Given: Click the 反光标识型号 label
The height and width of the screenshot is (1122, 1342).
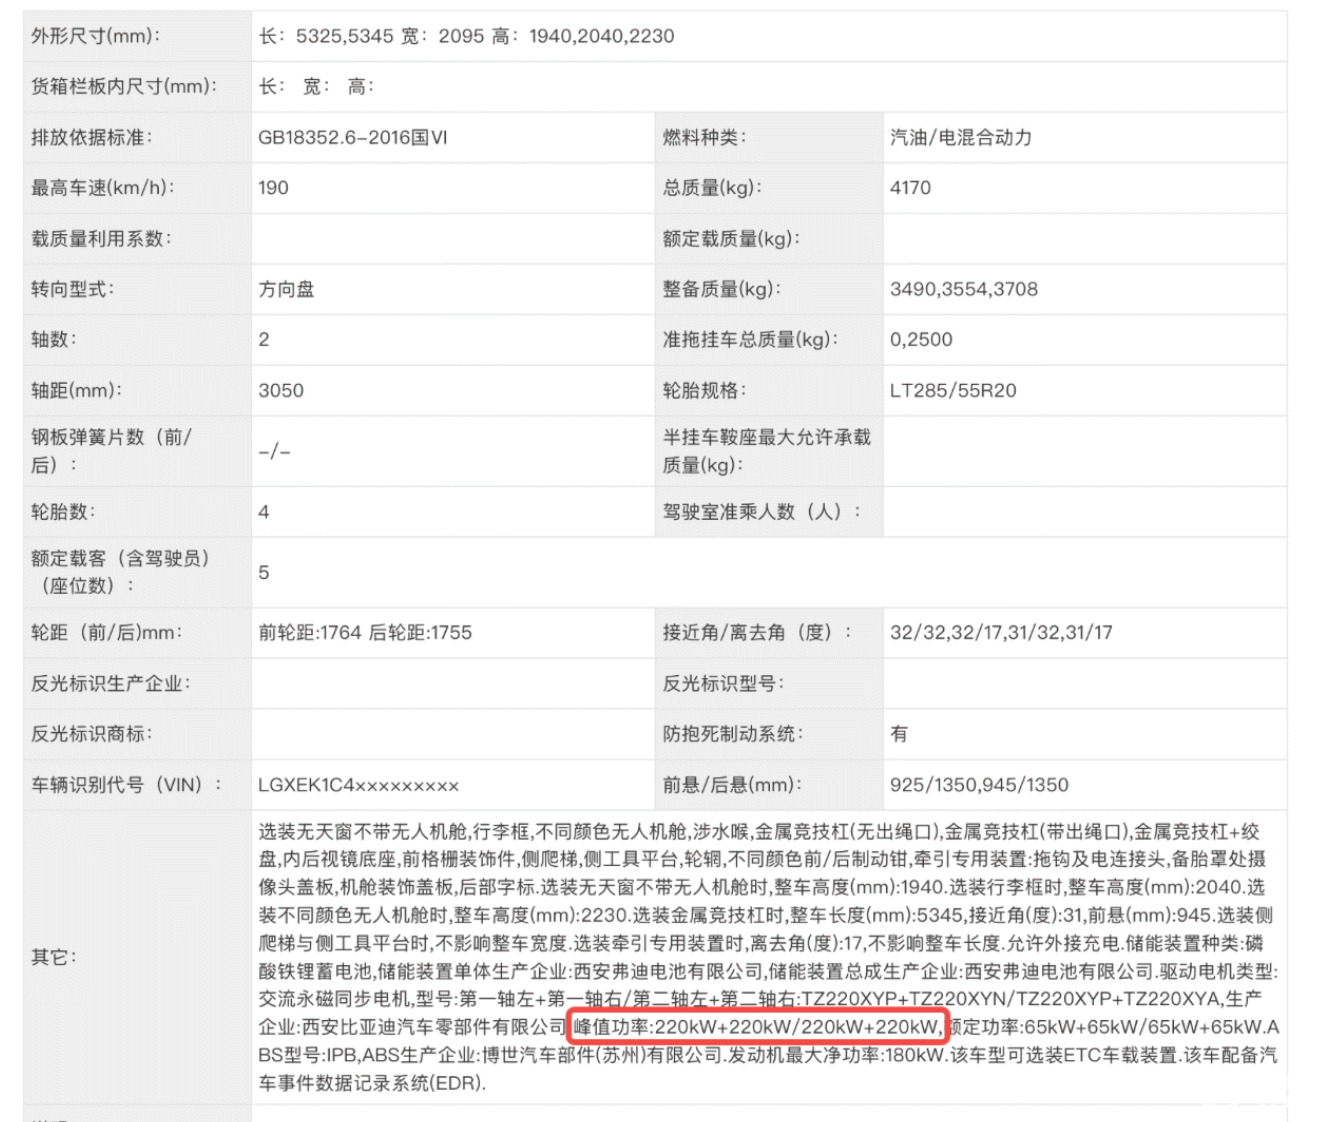Looking at the screenshot, I should click(x=723, y=683).
